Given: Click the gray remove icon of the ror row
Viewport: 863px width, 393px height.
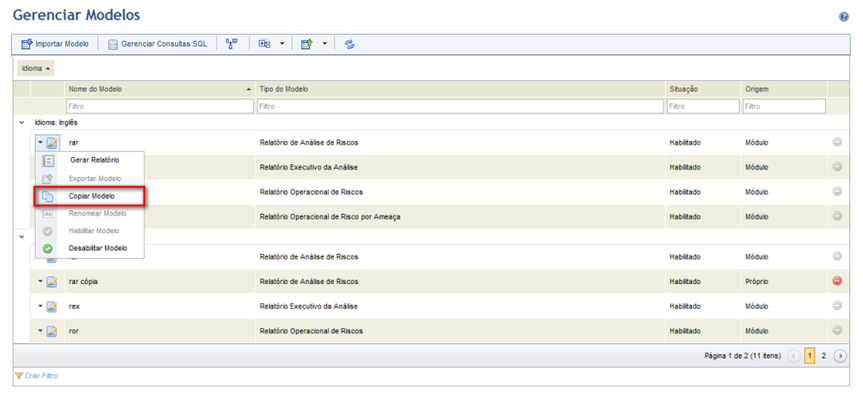Looking at the screenshot, I should (x=837, y=330).
